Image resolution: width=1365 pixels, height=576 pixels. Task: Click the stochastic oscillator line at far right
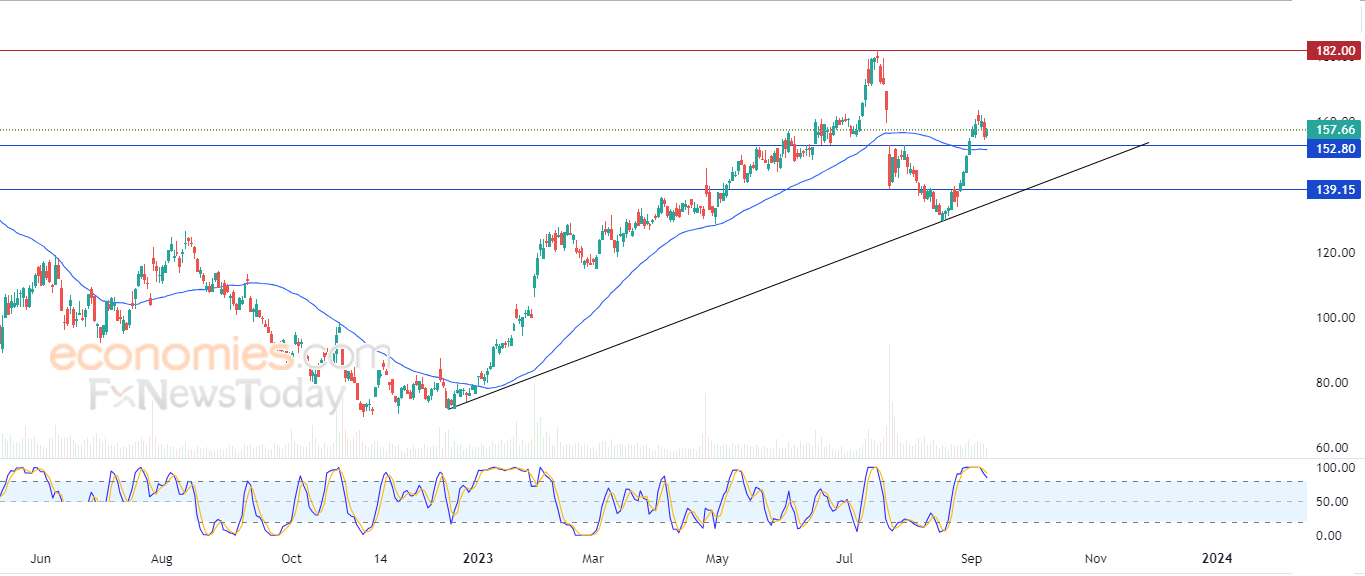pos(982,470)
